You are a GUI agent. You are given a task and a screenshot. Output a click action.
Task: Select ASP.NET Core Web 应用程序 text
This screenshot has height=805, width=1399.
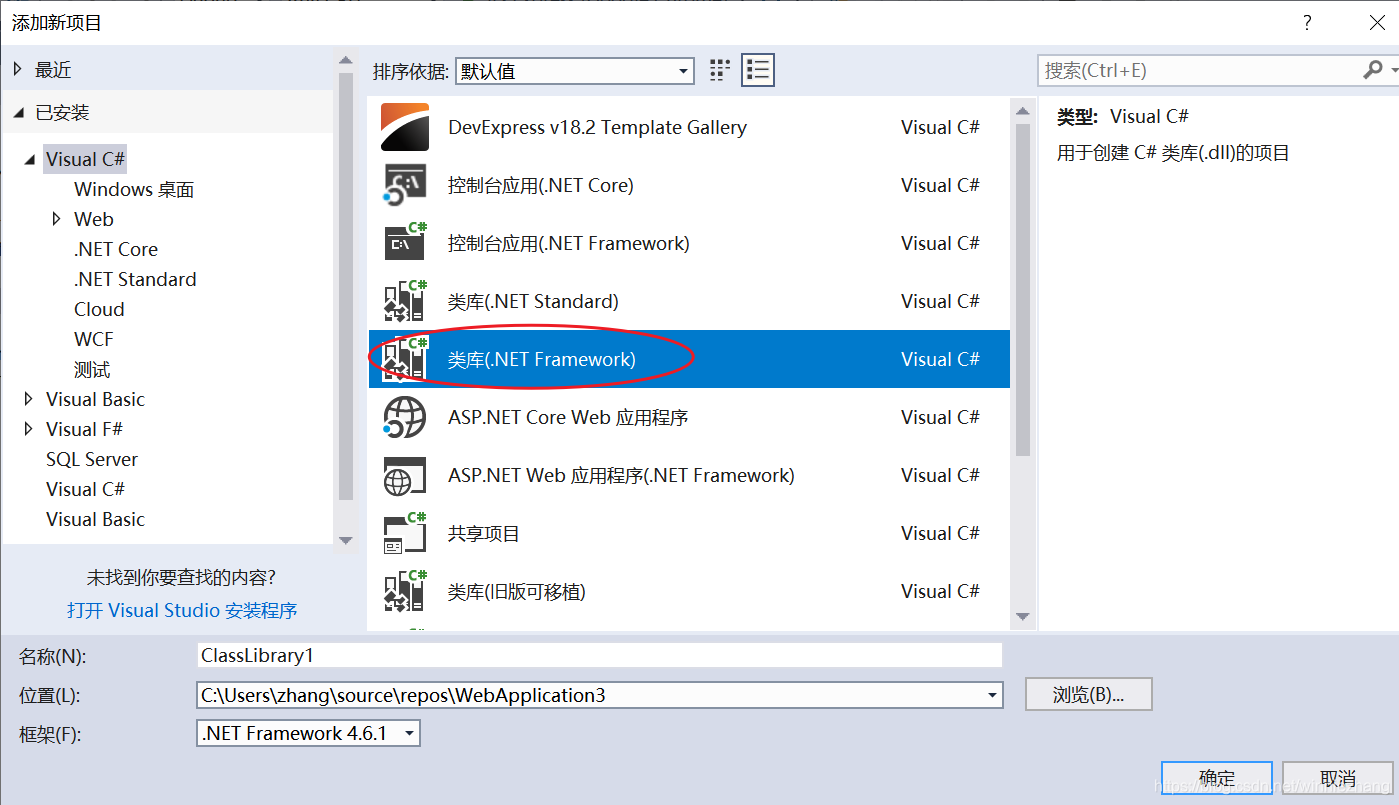(568, 417)
